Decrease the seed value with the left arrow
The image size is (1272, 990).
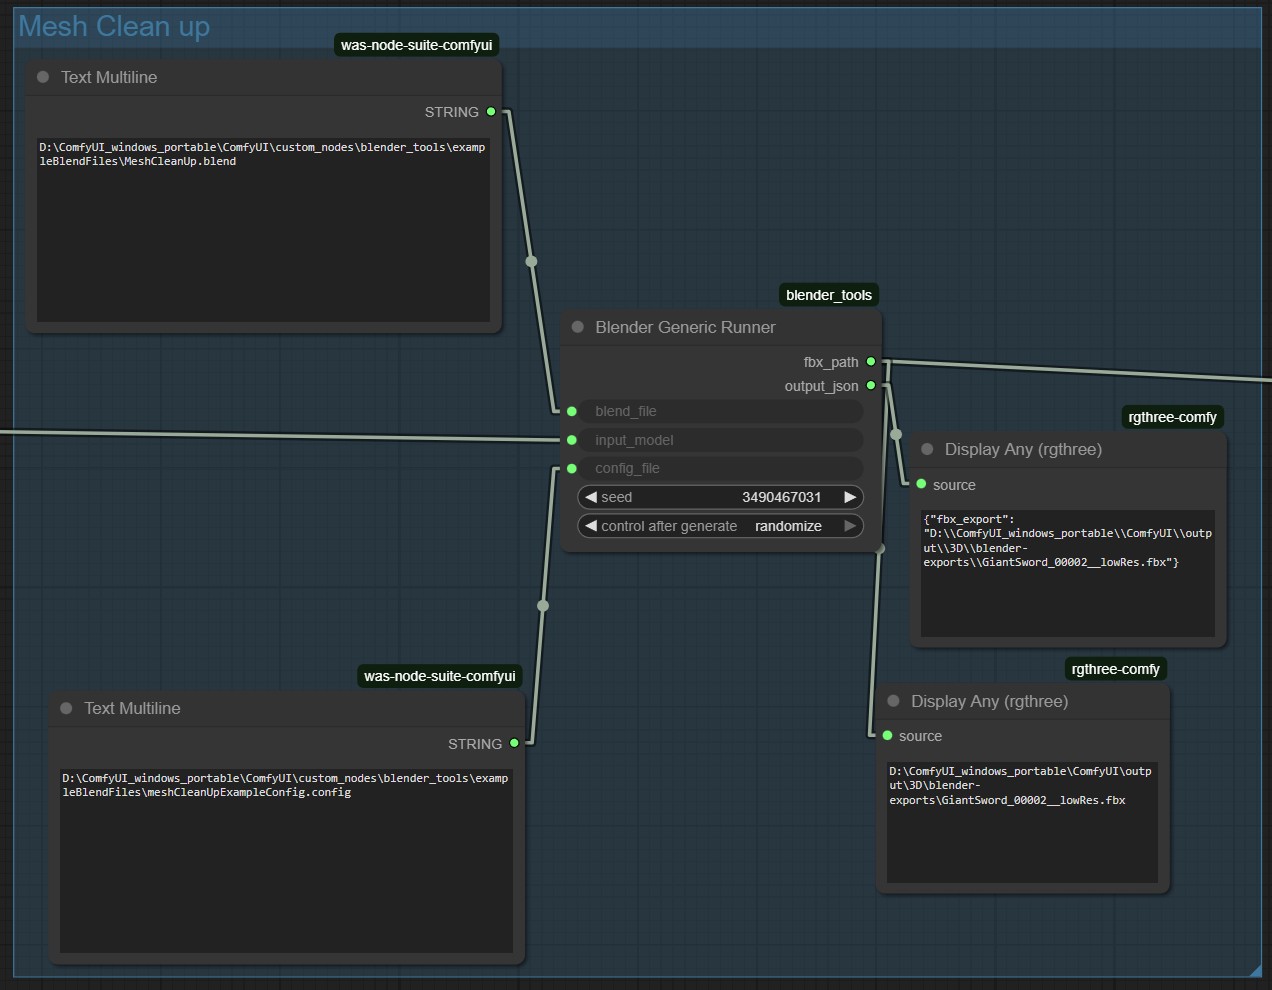pyautogui.click(x=591, y=497)
